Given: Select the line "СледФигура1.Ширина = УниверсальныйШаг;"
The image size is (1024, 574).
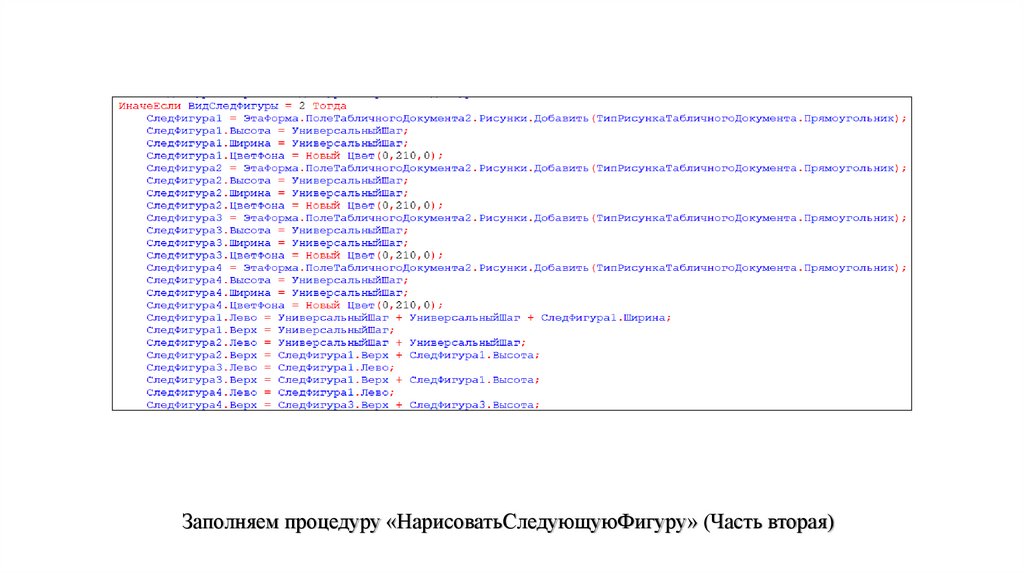Looking at the screenshot, I should [277, 143].
